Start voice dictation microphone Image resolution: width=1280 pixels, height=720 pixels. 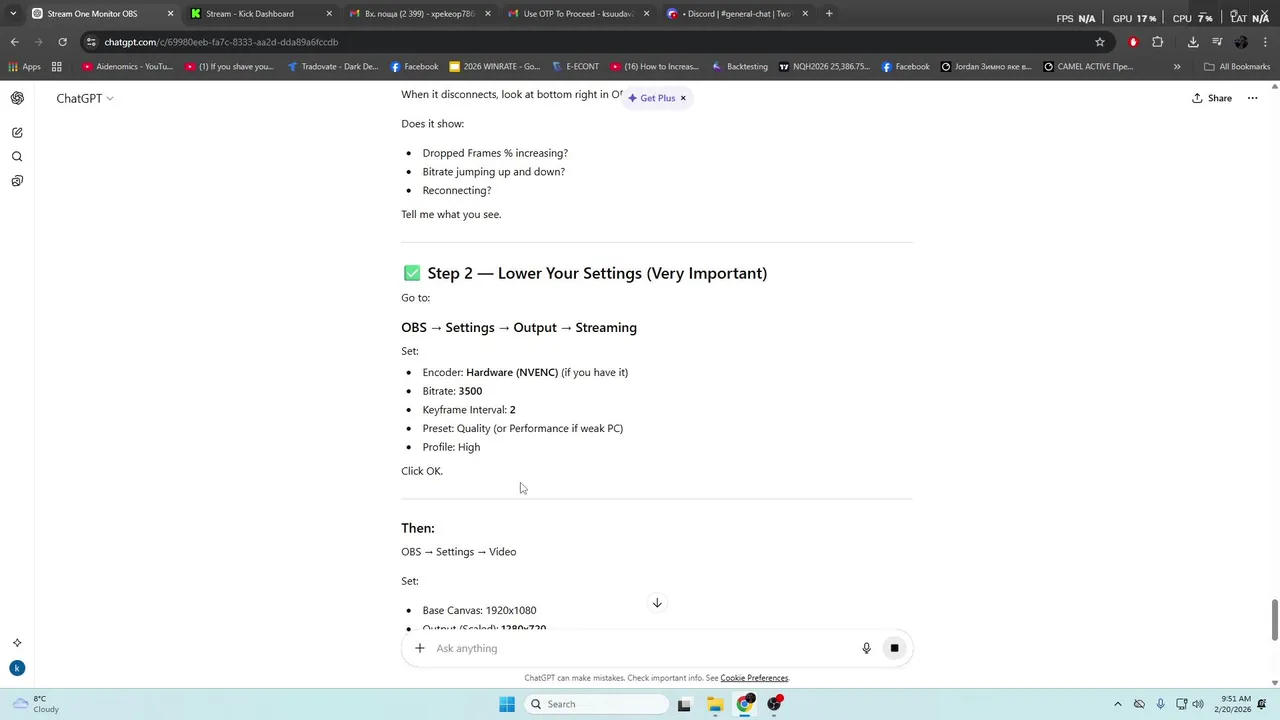866,648
